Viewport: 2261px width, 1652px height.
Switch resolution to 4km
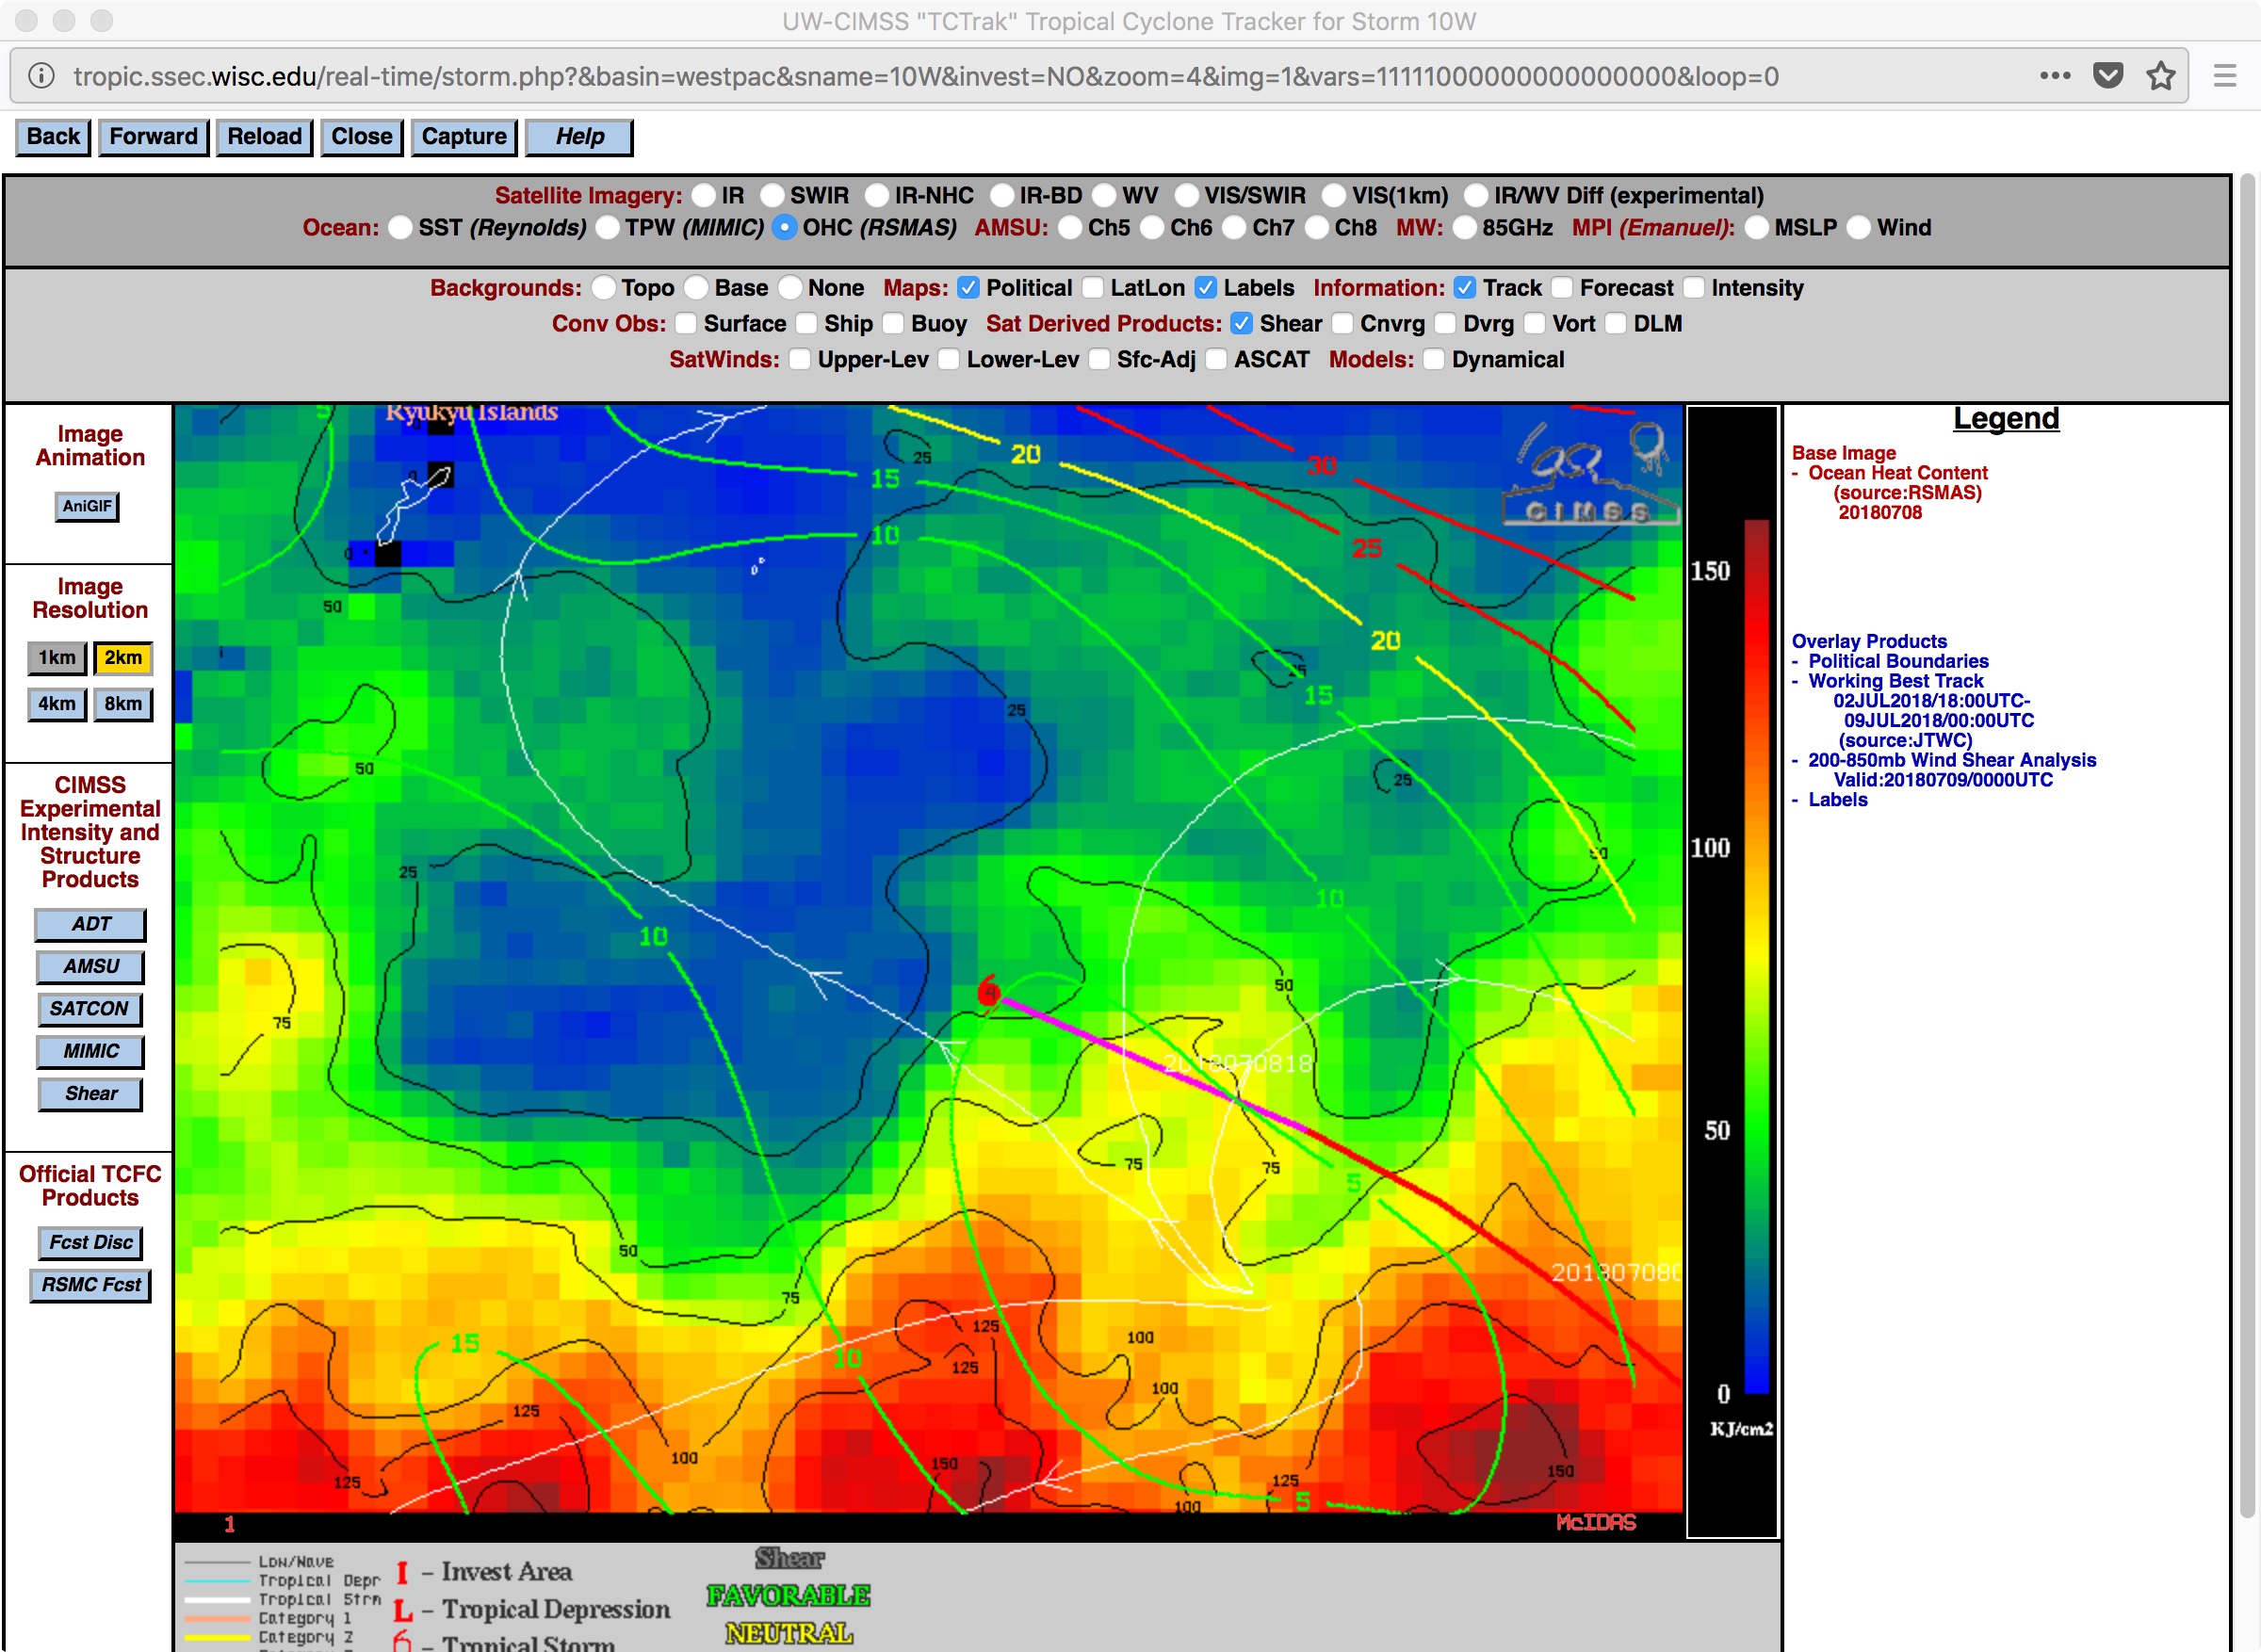point(57,704)
